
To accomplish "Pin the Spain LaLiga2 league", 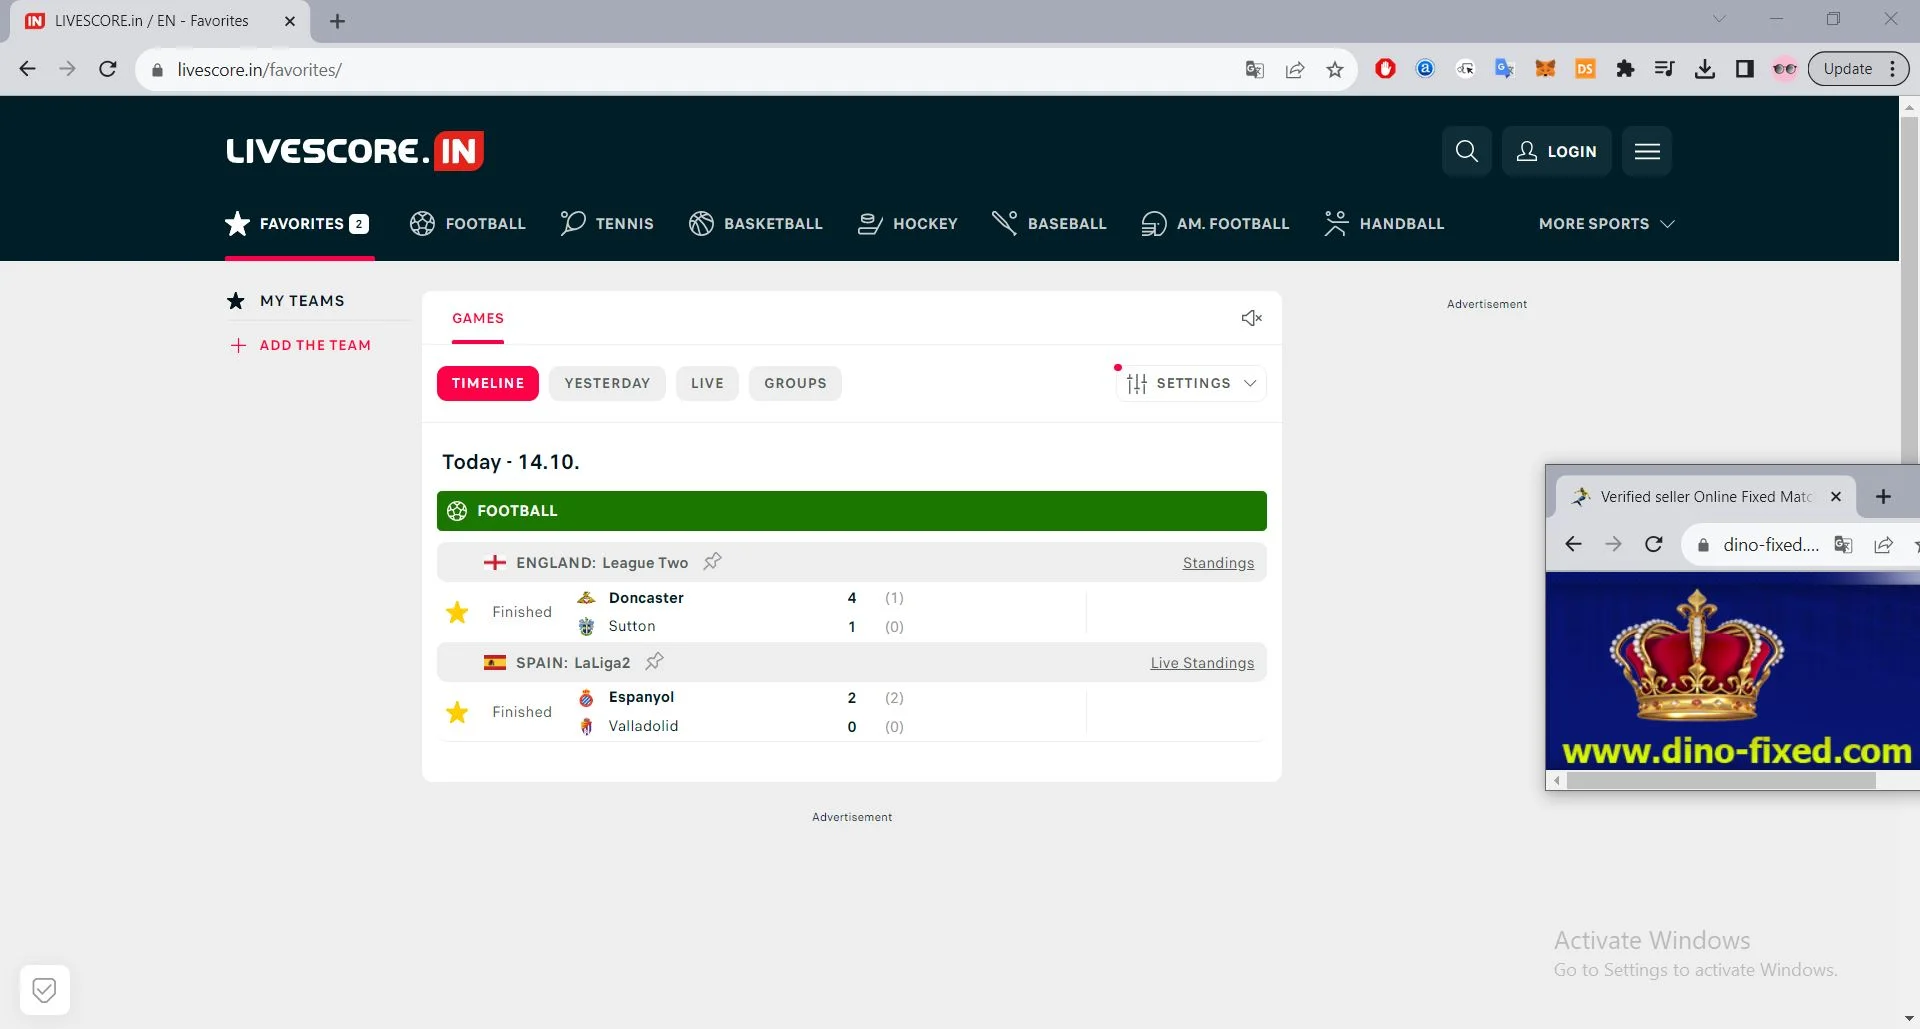I will (654, 662).
